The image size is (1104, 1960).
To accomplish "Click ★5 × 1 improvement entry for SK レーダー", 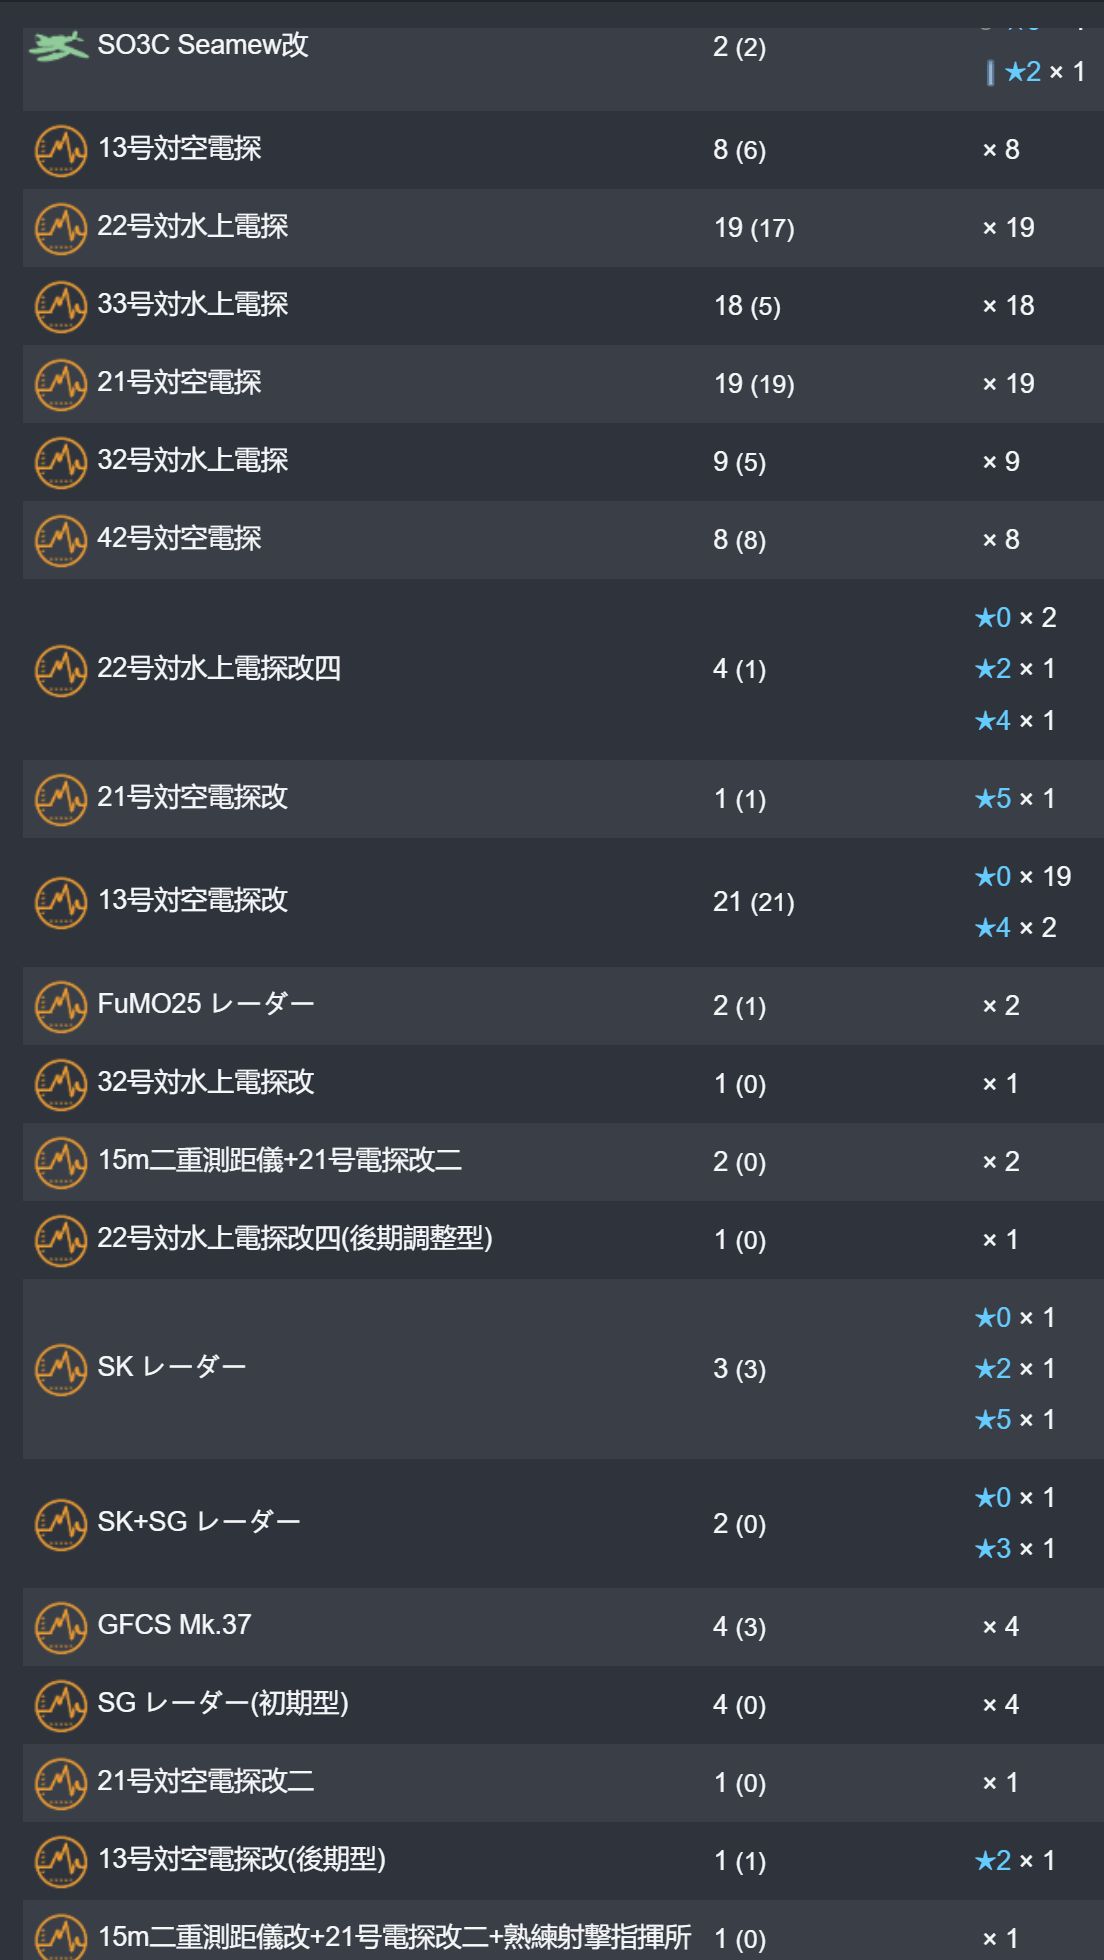I will pyautogui.click(x=1016, y=1420).
